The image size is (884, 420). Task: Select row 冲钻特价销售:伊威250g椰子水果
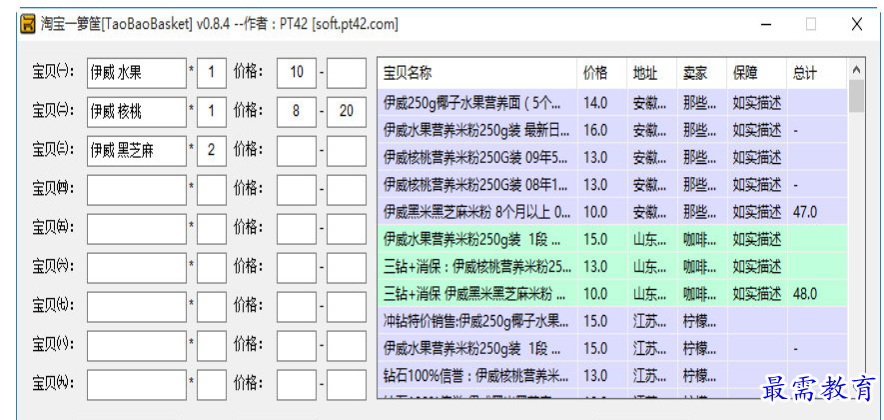pyautogui.click(x=613, y=321)
